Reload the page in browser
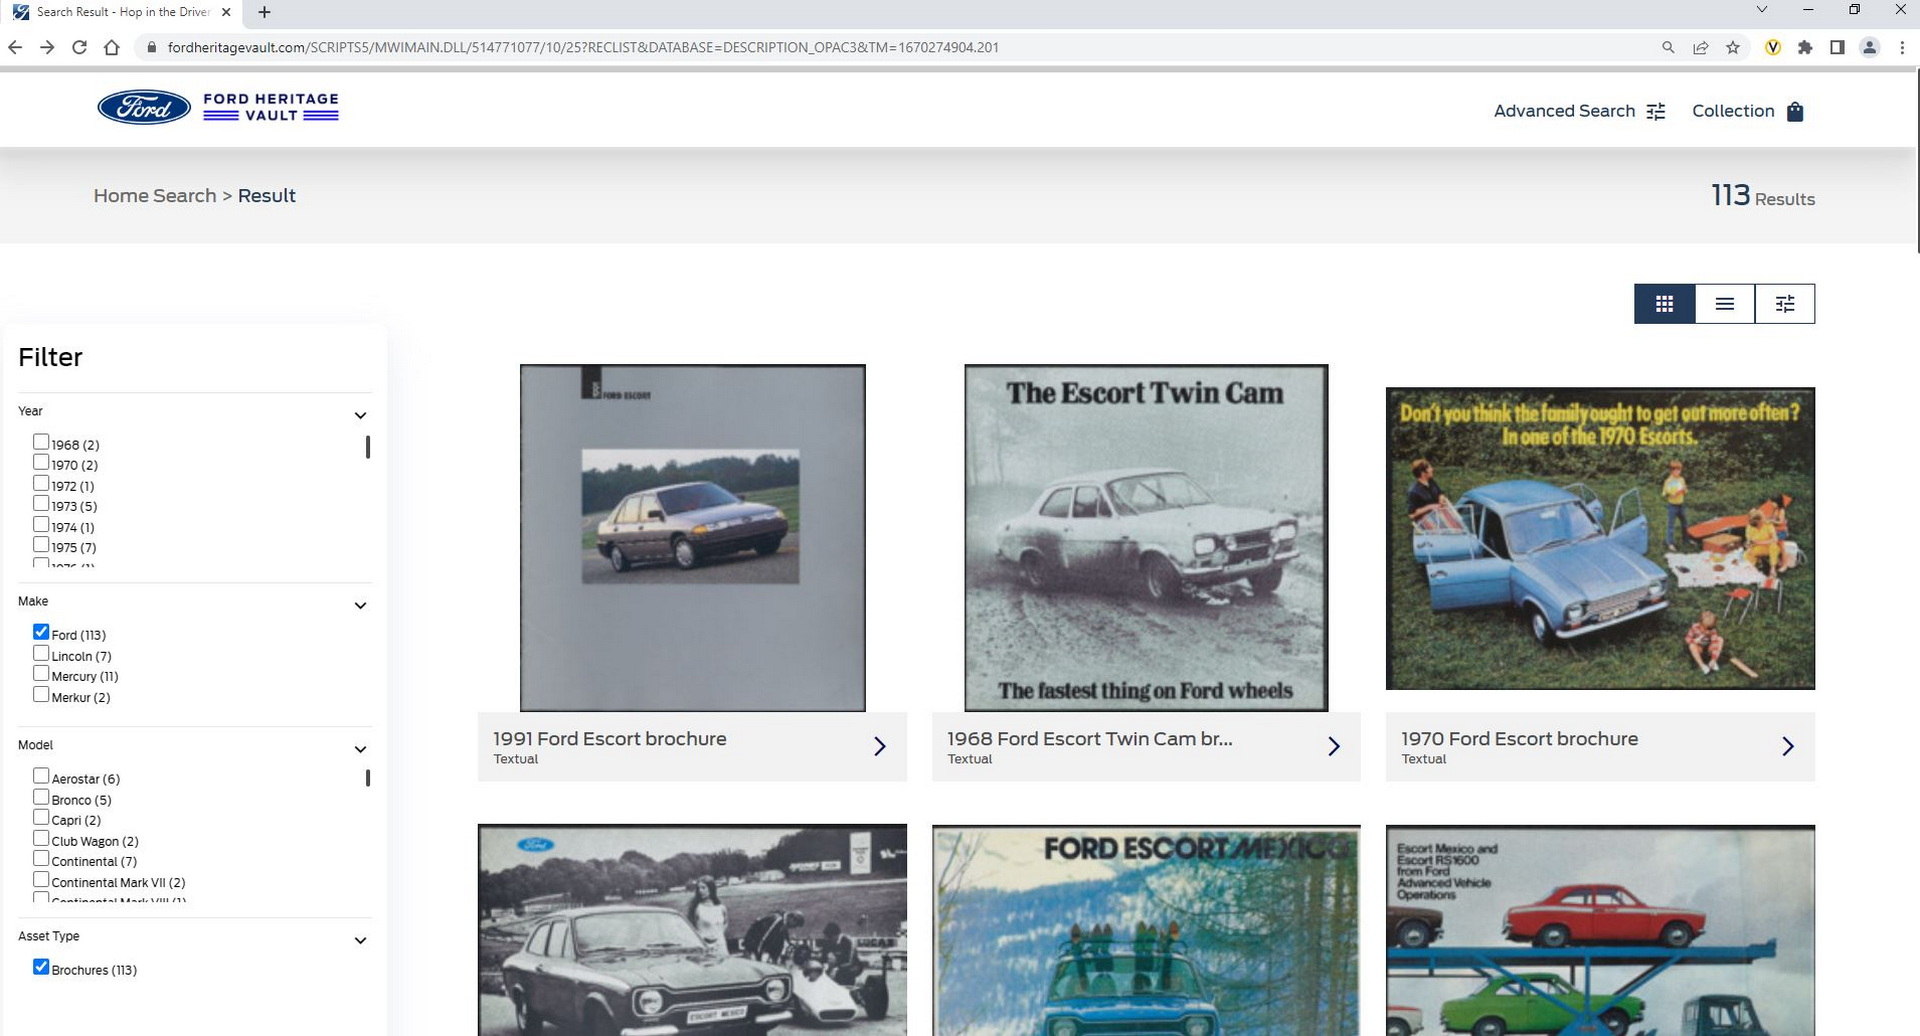This screenshot has height=1036, width=1920. tap(79, 47)
